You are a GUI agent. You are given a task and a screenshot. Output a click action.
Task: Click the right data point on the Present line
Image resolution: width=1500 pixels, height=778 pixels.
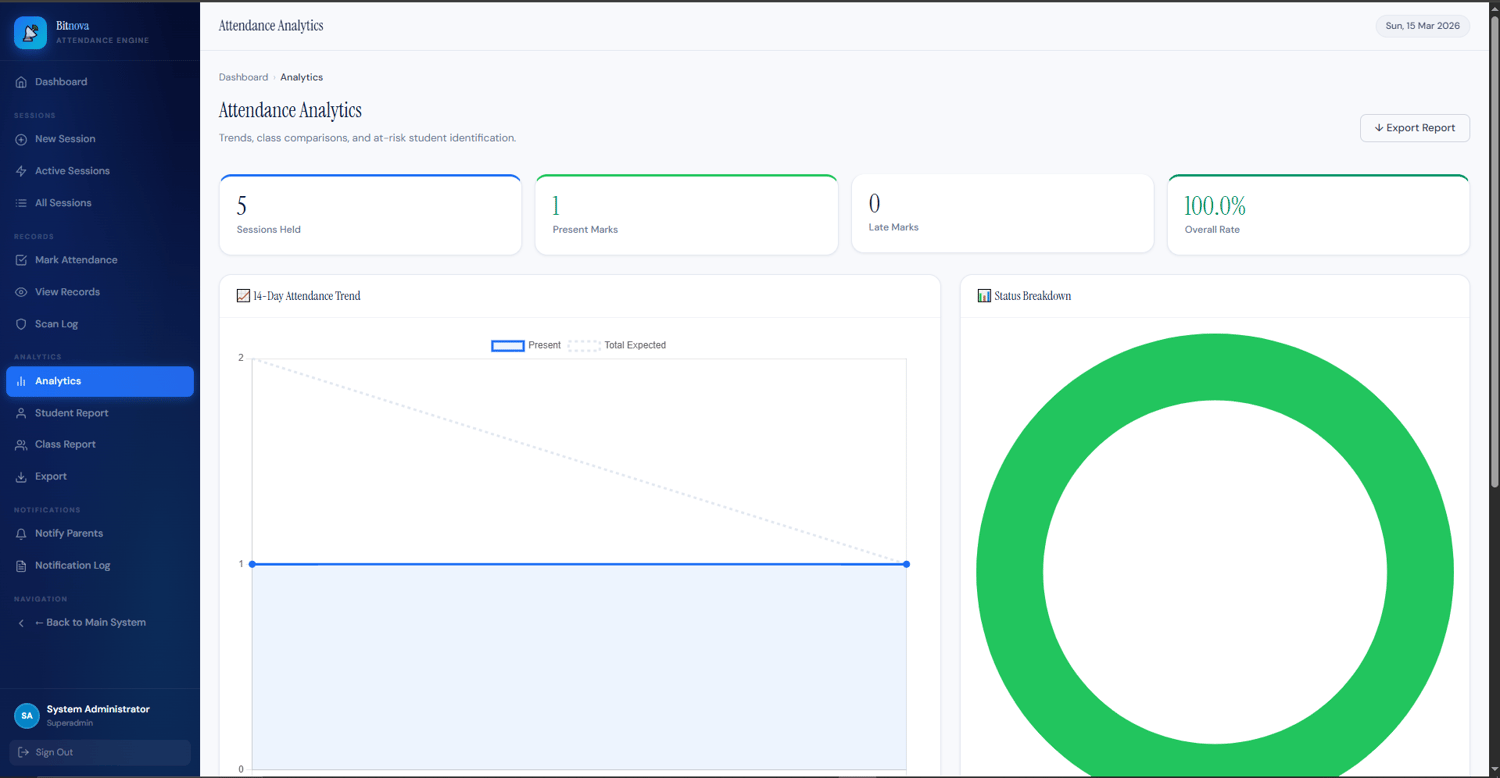pos(906,564)
